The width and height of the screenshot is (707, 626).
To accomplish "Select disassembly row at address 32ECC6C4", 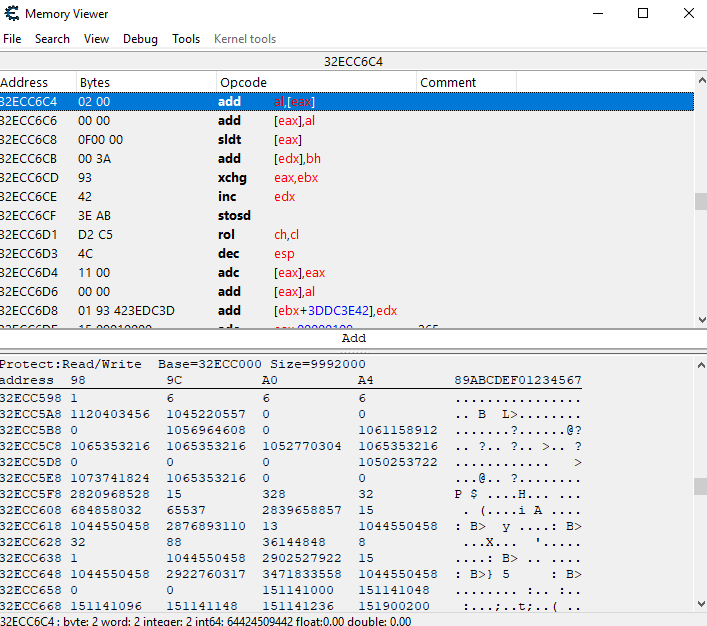I will pos(347,101).
